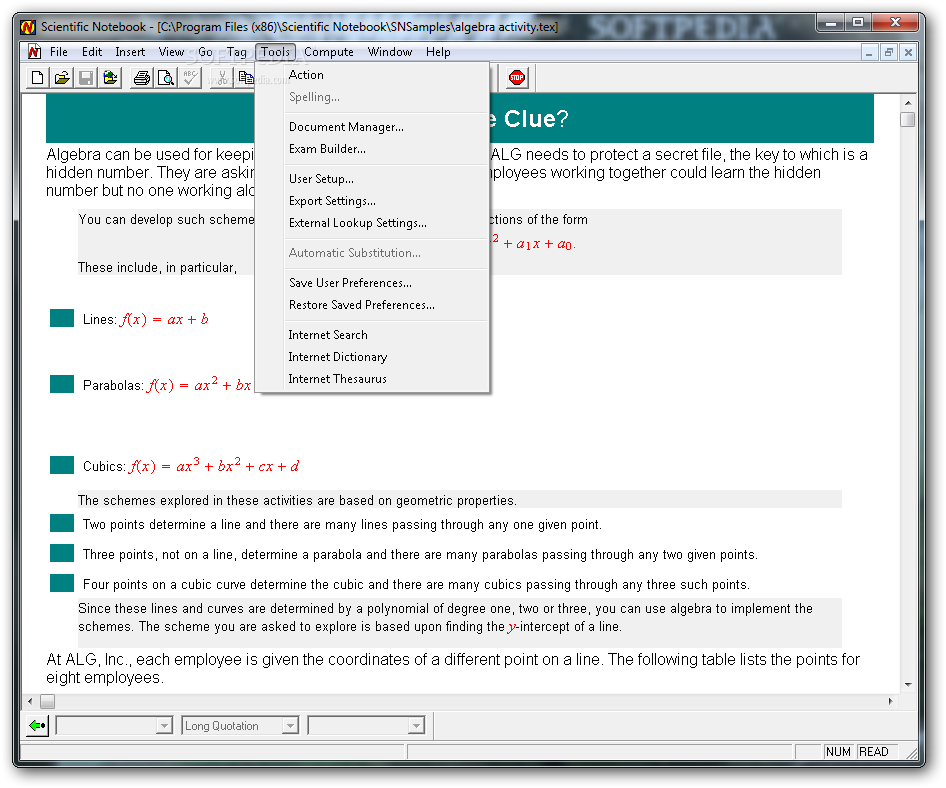This screenshot has height=788, width=946.
Task: Close the inner document window
Action: (908, 52)
